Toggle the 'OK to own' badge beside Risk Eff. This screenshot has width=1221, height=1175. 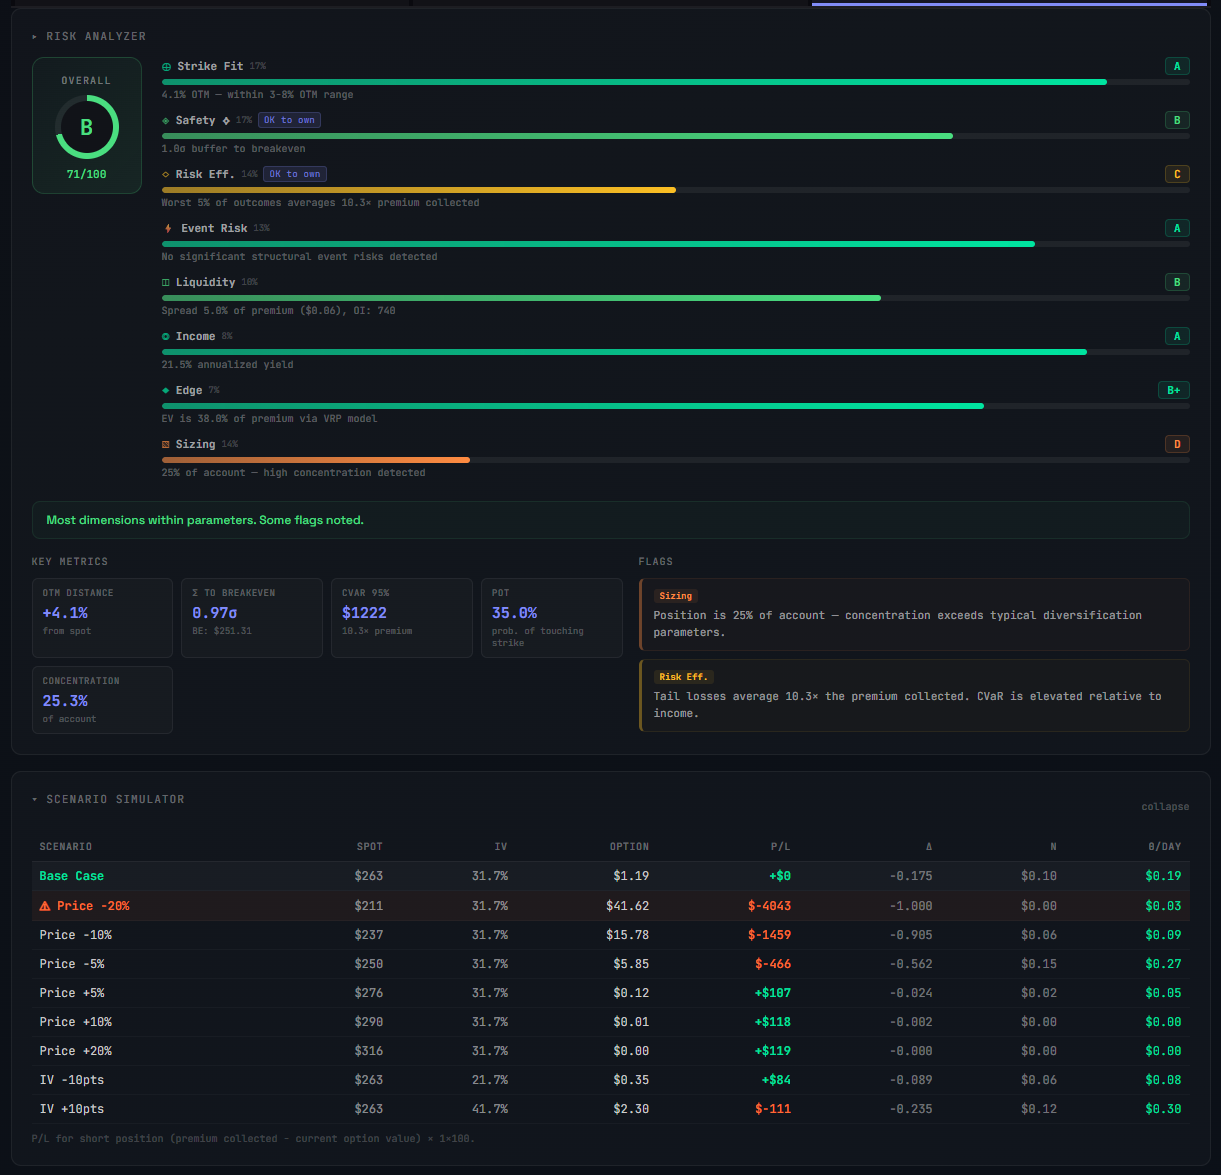point(294,173)
